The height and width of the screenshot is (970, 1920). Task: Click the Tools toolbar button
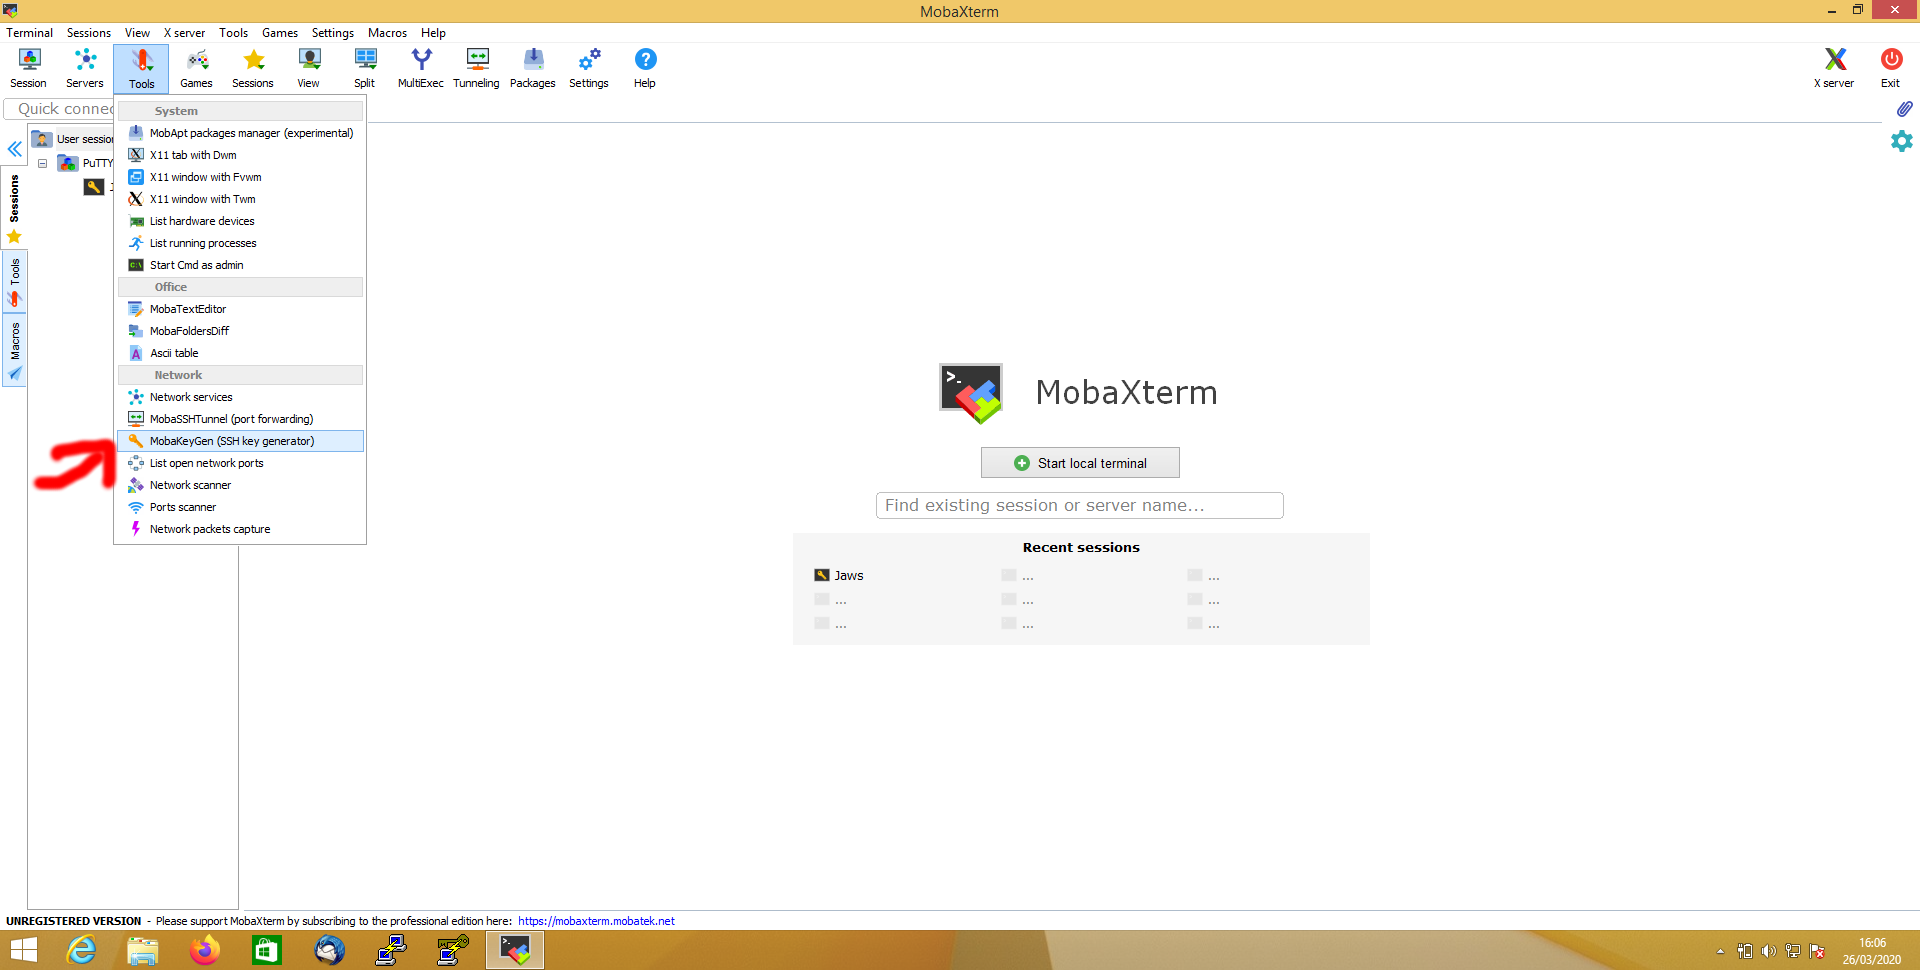pos(141,68)
